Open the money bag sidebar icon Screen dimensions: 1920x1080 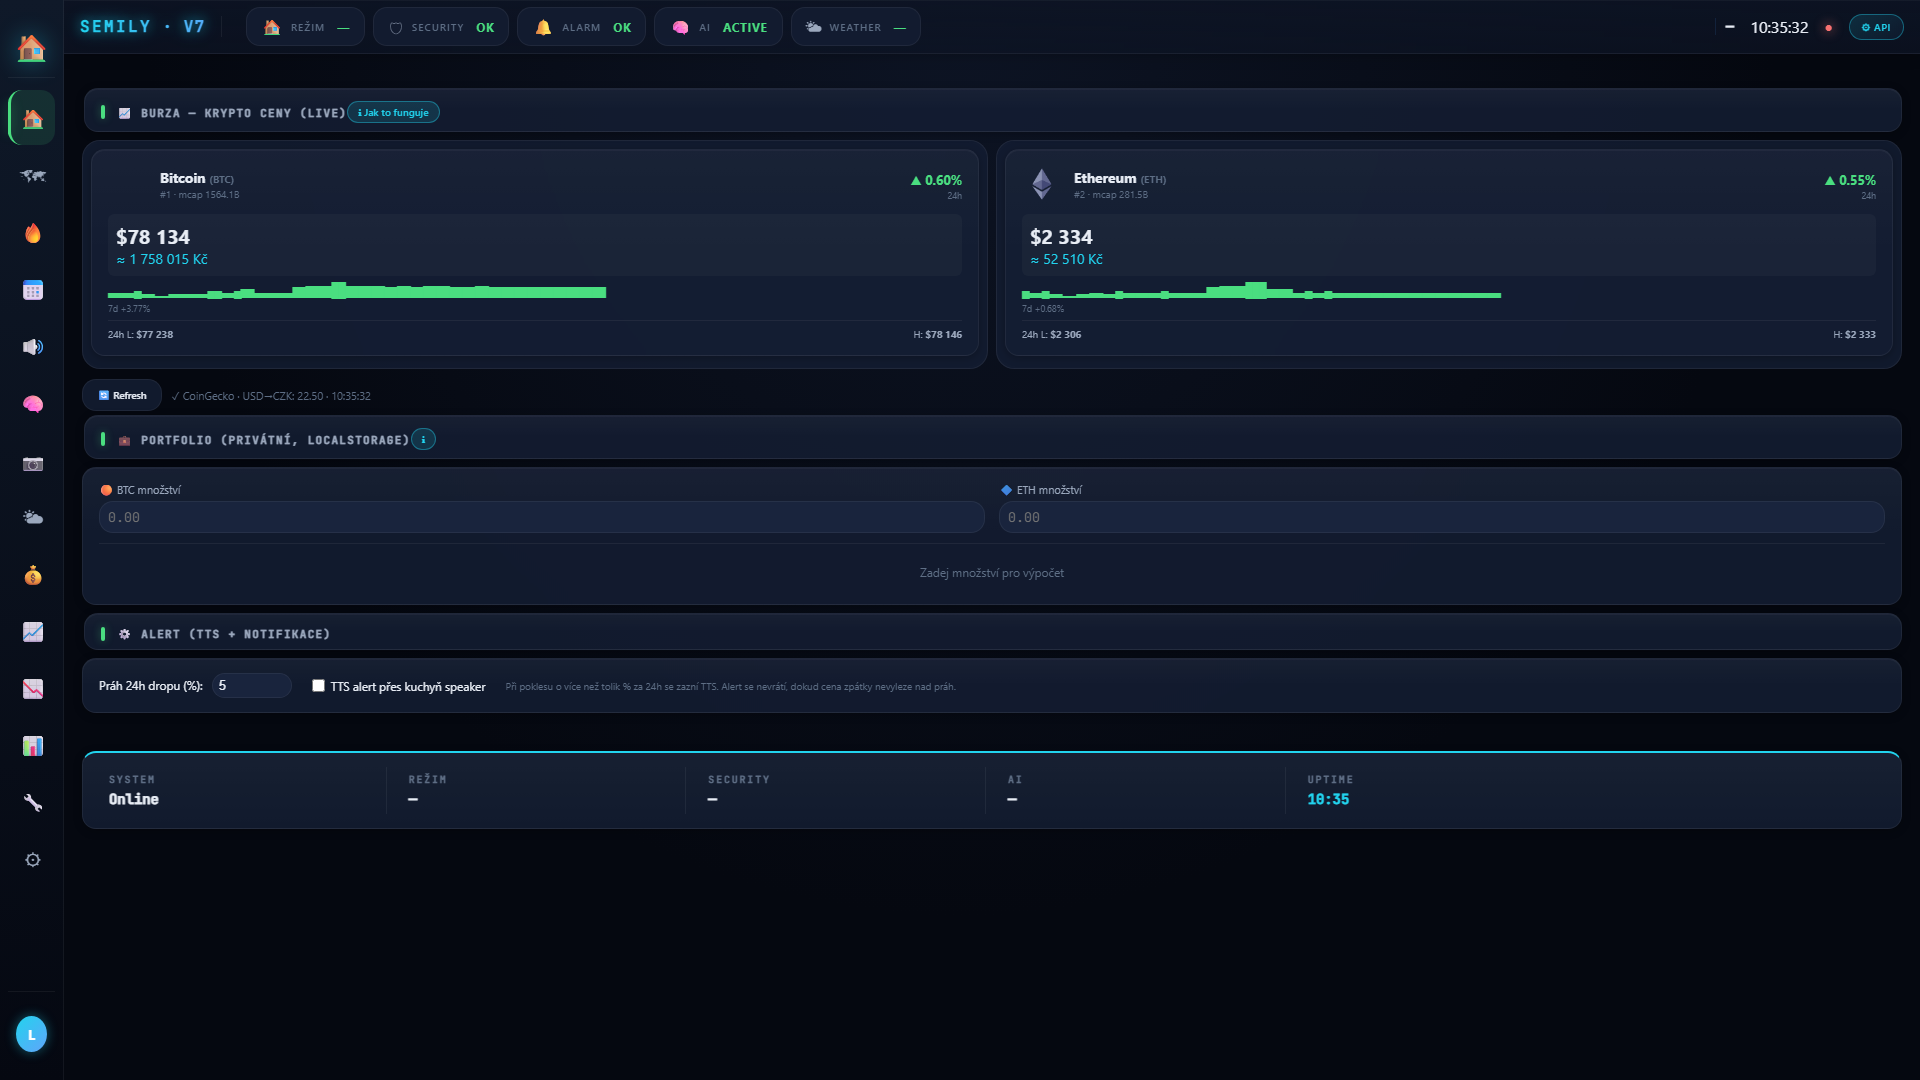(x=33, y=575)
